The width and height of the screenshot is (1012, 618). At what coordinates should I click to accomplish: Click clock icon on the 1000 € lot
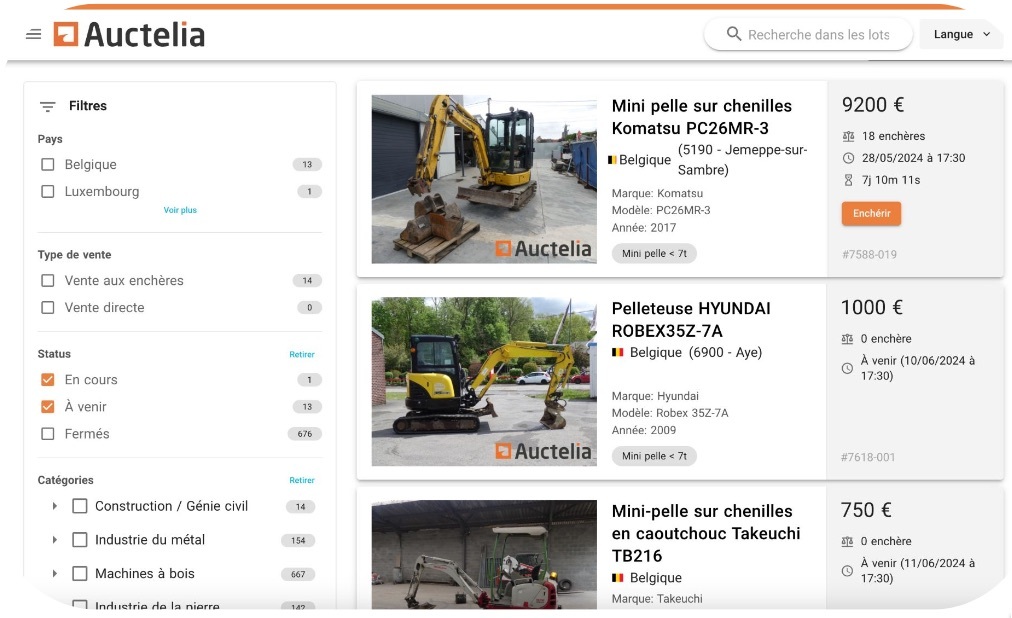point(847,368)
